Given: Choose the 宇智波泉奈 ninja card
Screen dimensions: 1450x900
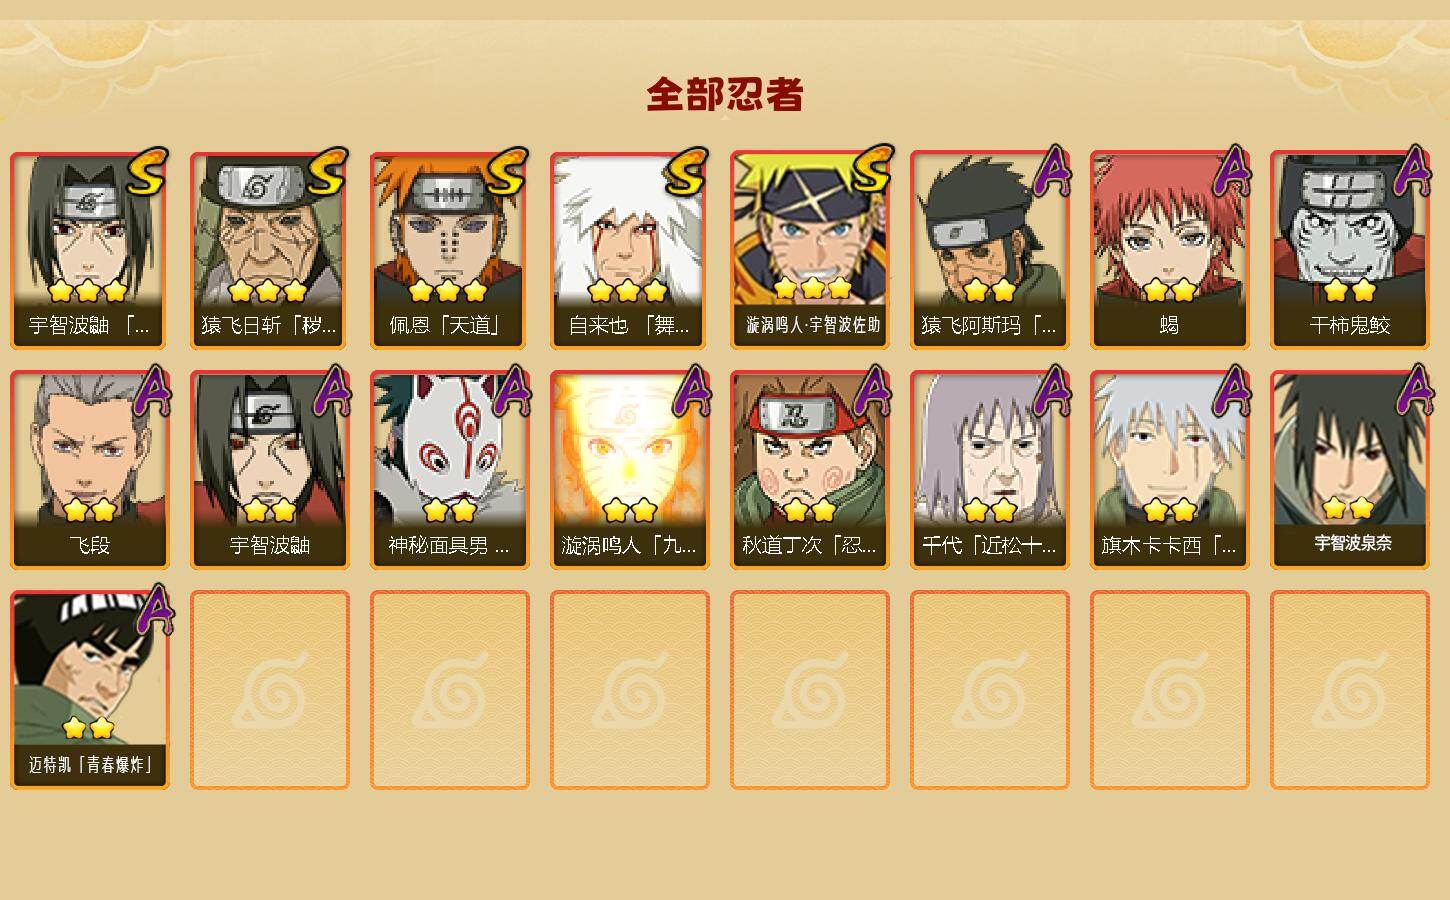Looking at the screenshot, I should pos(1350,470).
